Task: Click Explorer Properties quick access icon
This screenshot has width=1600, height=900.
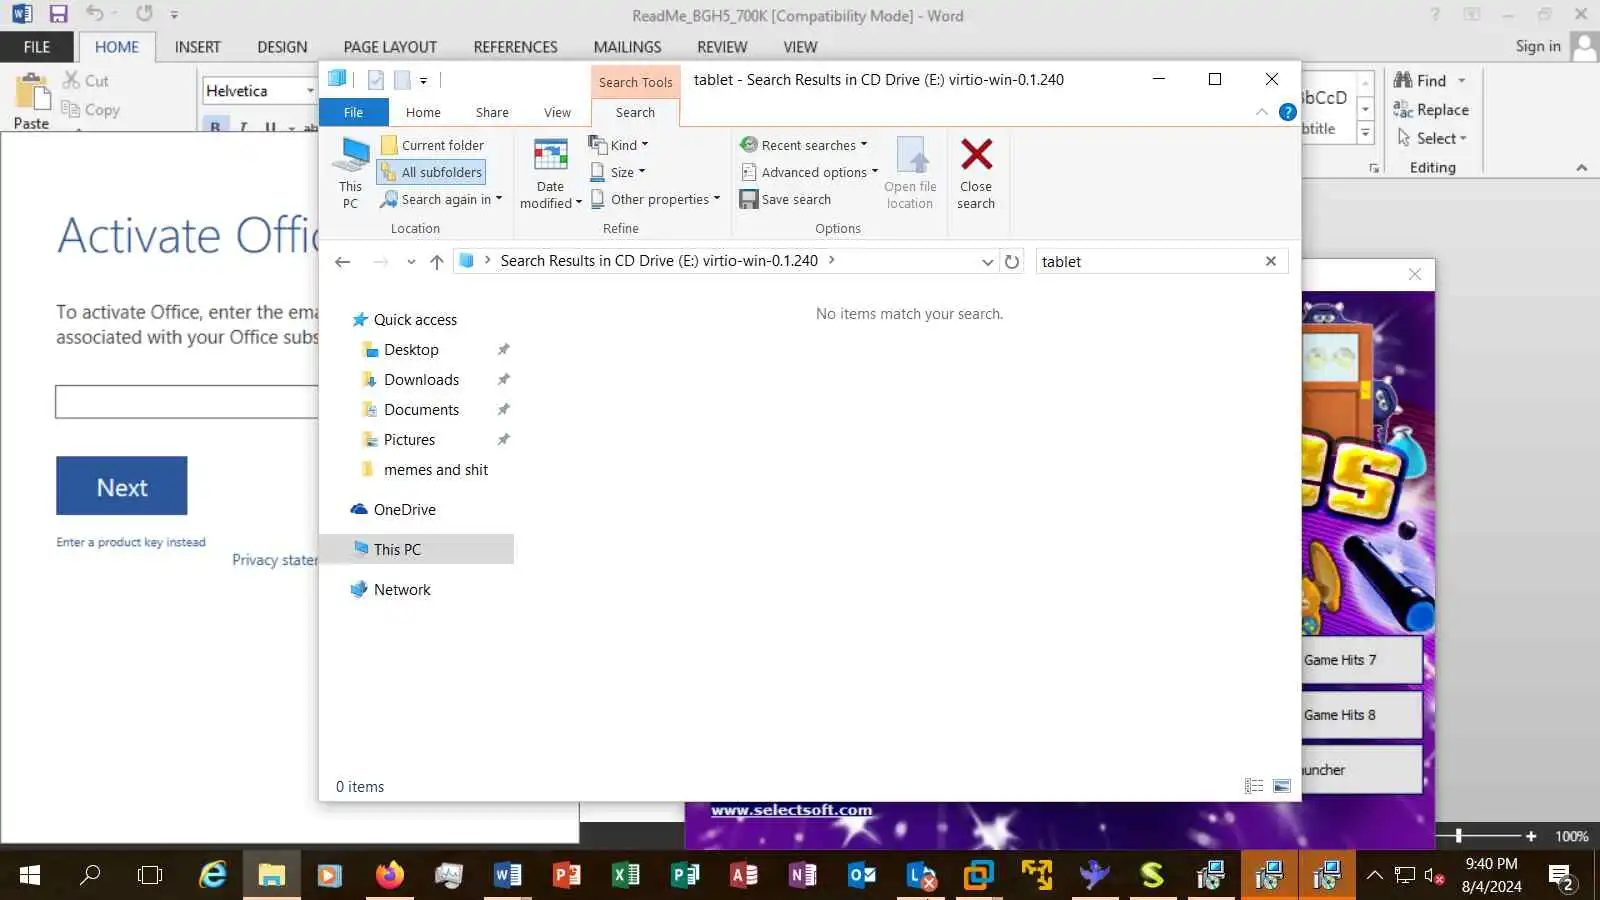Action: (376, 80)
